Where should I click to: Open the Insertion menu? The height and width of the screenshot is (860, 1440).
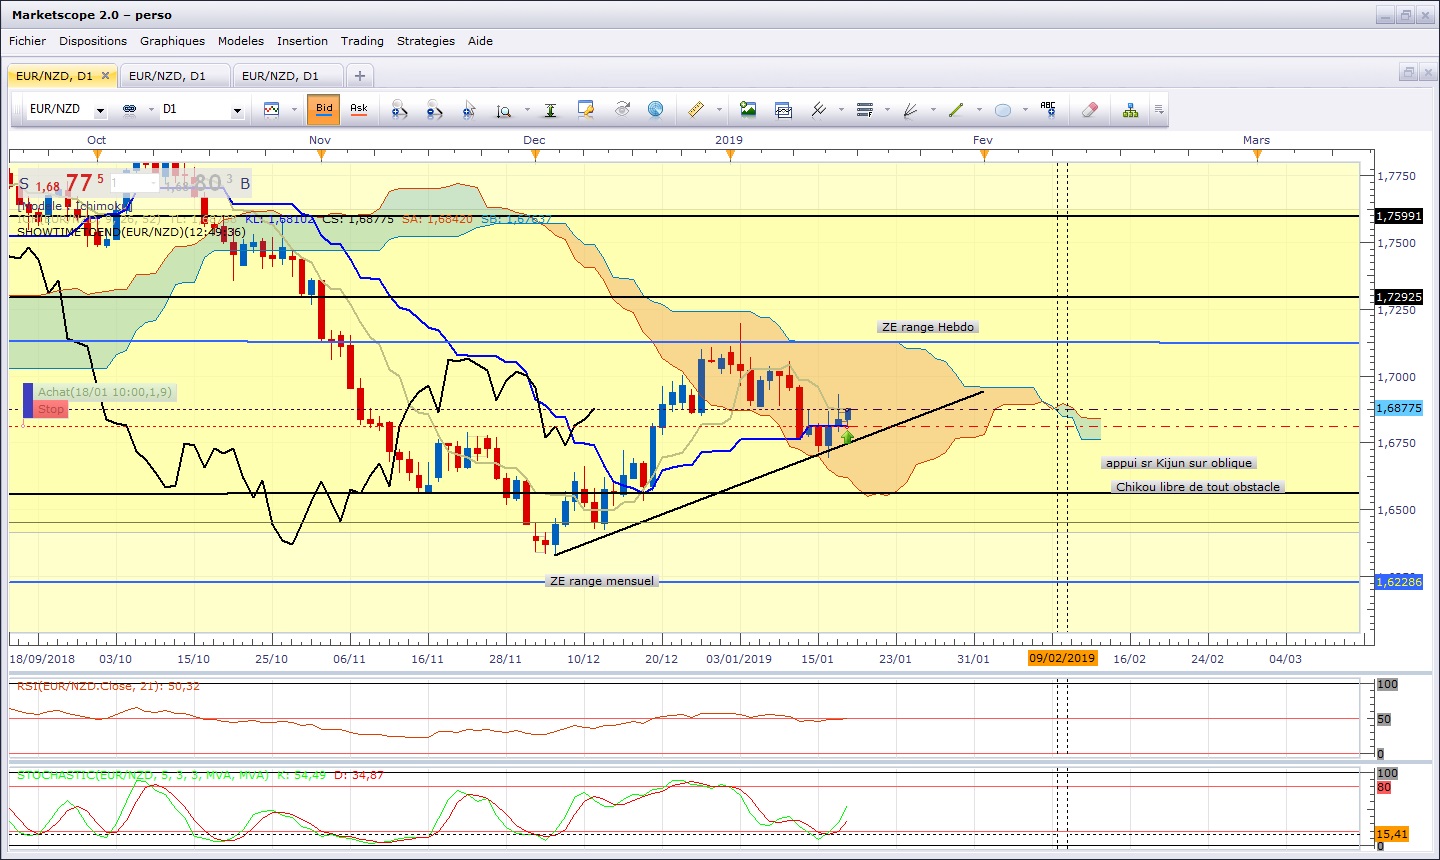[x=302, y=41]
